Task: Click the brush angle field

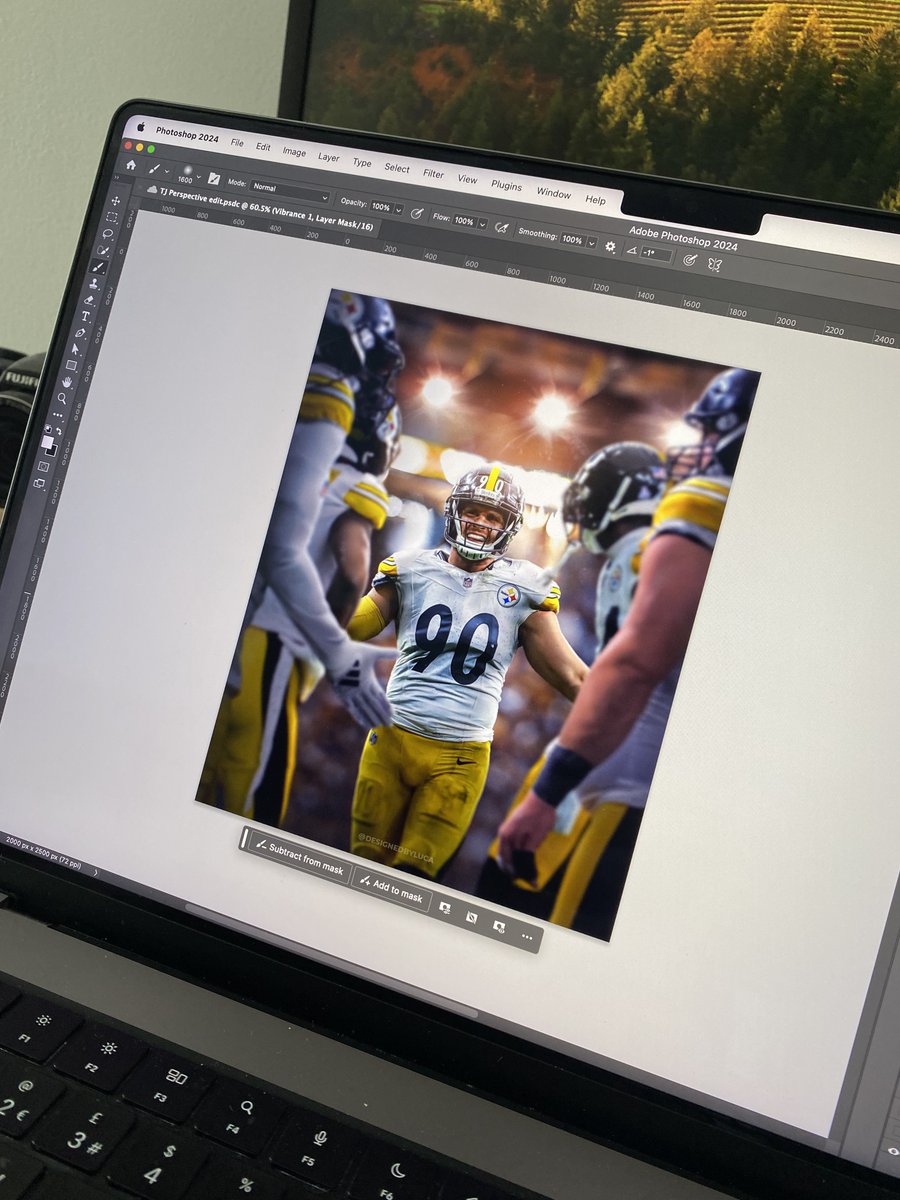Action: (655, 254)
